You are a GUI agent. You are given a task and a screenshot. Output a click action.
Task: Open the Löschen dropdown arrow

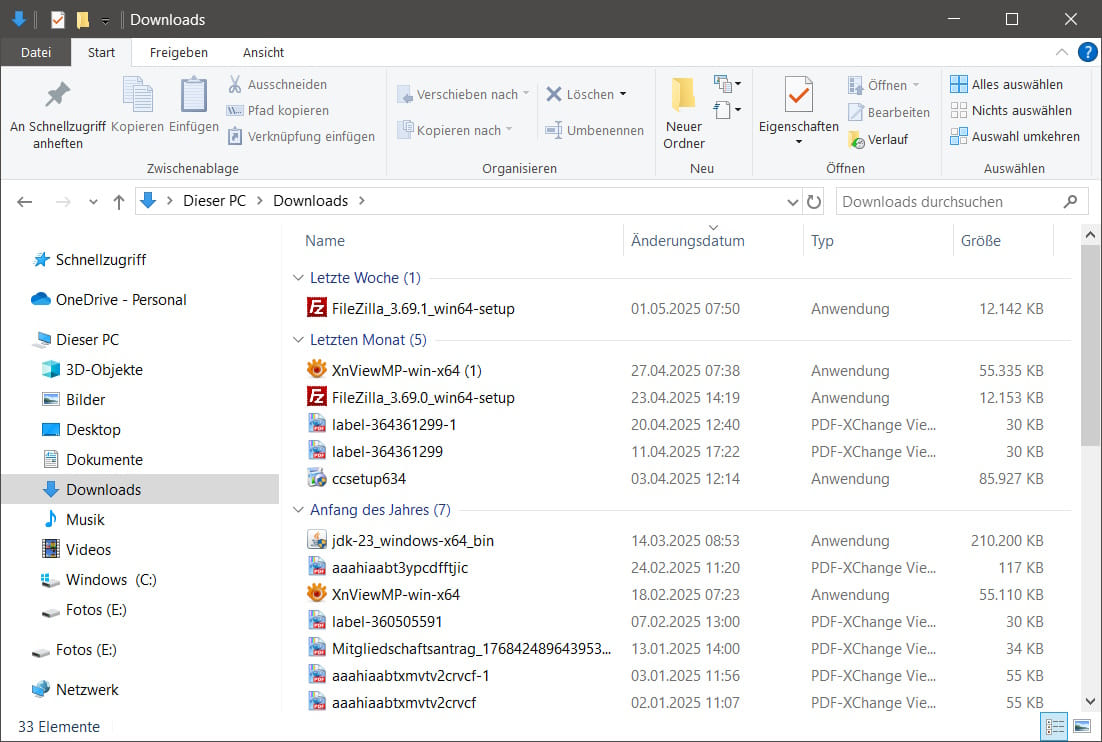[x=622, y=94]
